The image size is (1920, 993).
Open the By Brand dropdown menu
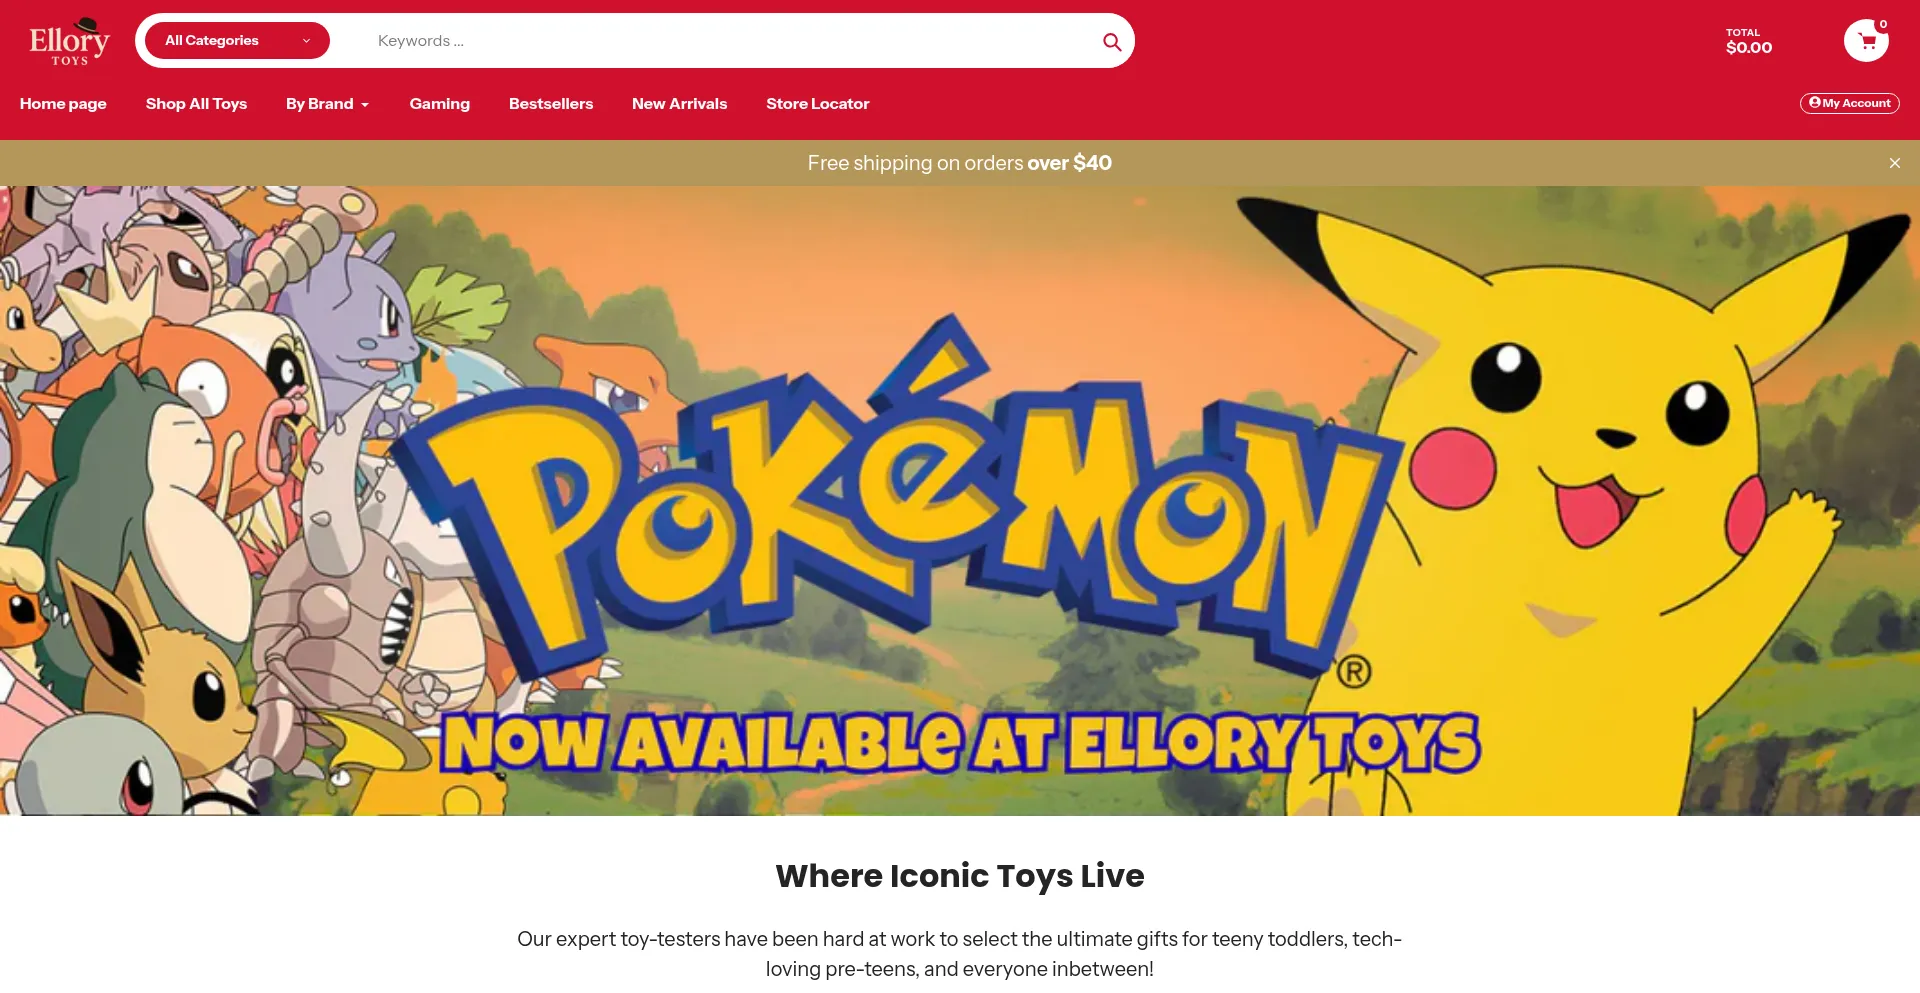[327, 104]
